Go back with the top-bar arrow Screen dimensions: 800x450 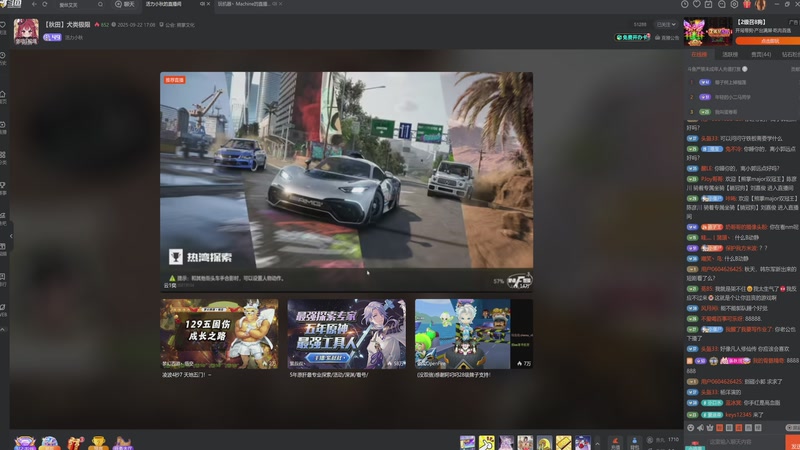(34, 4)
